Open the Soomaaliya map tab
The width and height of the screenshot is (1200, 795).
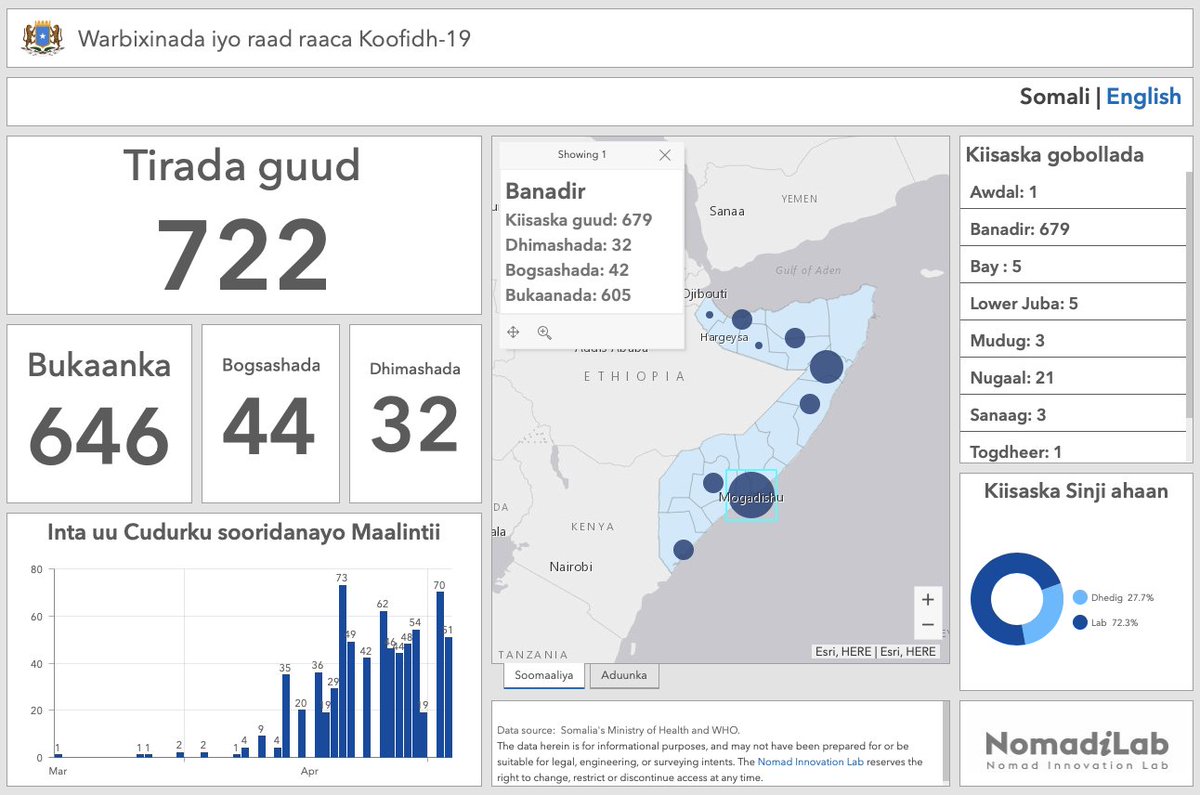(543, 675)
